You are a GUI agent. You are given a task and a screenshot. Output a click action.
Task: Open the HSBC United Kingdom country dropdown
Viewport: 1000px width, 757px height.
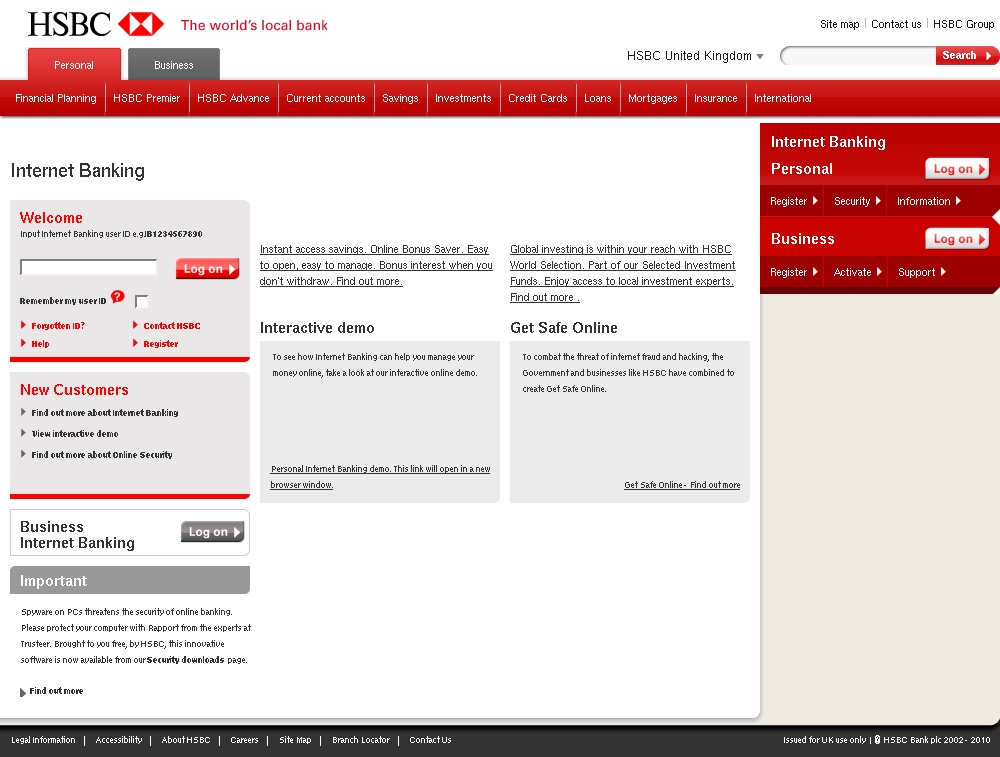[695, 55]
